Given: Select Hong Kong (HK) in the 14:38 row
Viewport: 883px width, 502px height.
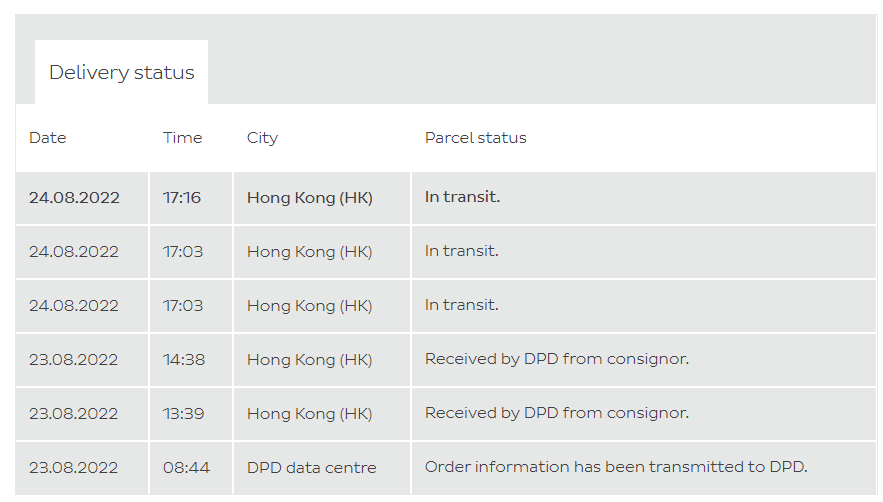Looking at the screenshot, I should (x=309, y=360).
